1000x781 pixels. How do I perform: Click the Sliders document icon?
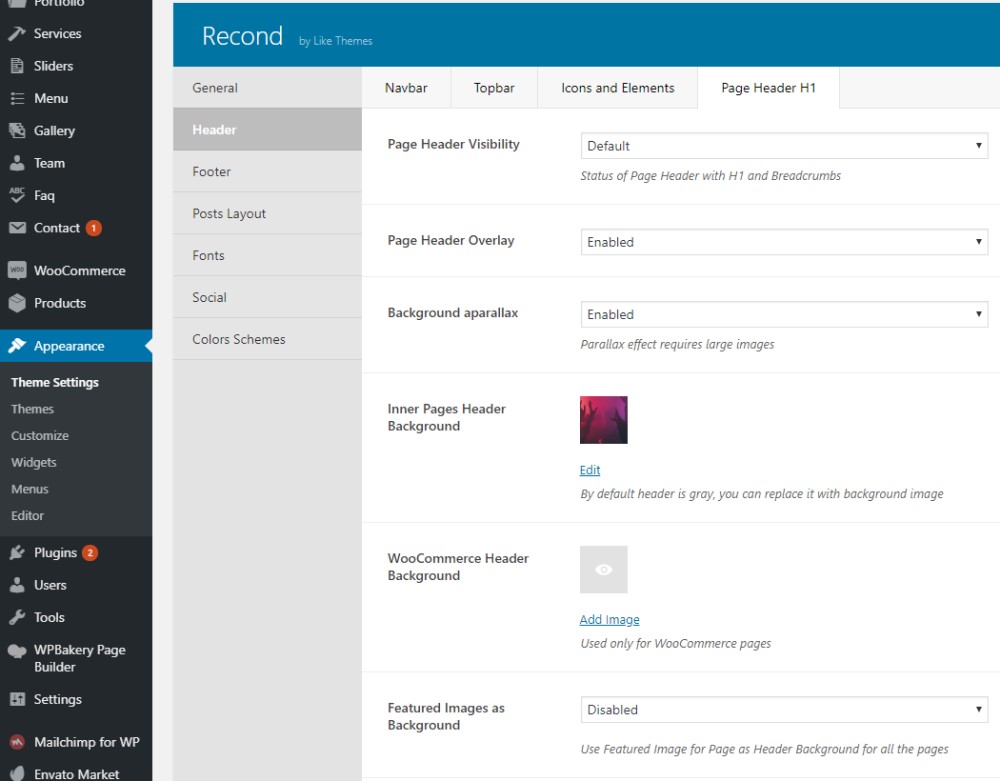click(x=17, y=66)
